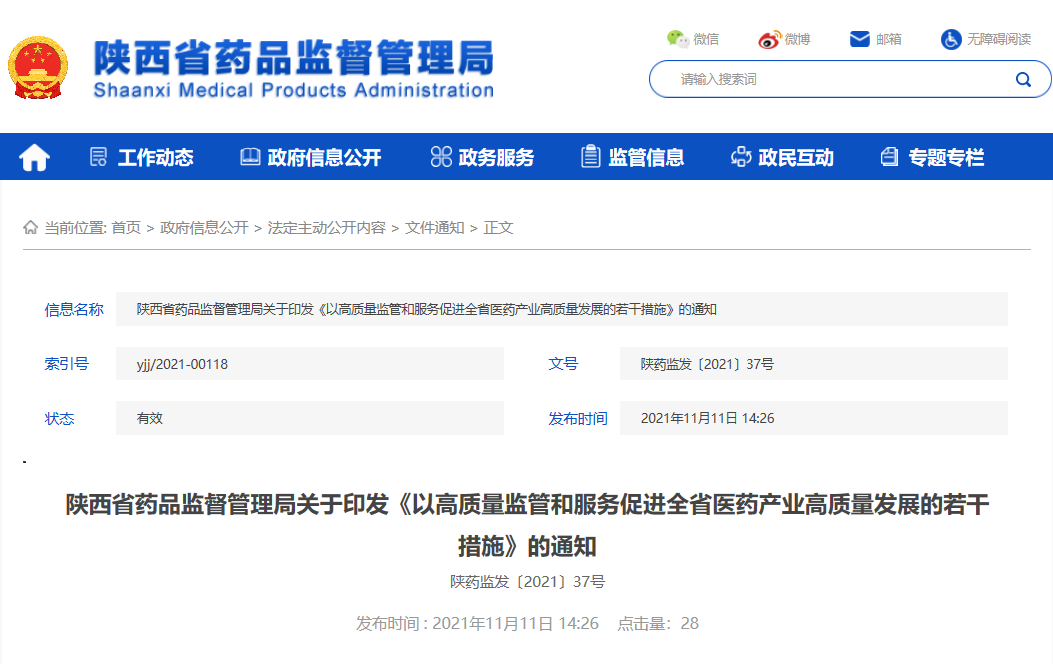Image resolution: width=1053 pixels, height=664 pixels.
Task: Click the 陕西省药品监督管理局 site title
Action: [294, 58]
